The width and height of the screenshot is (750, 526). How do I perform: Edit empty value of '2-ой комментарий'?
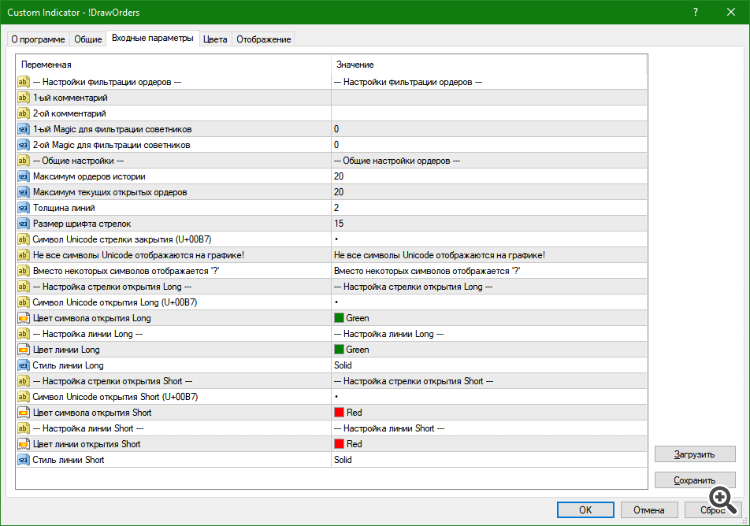[489, 113]
